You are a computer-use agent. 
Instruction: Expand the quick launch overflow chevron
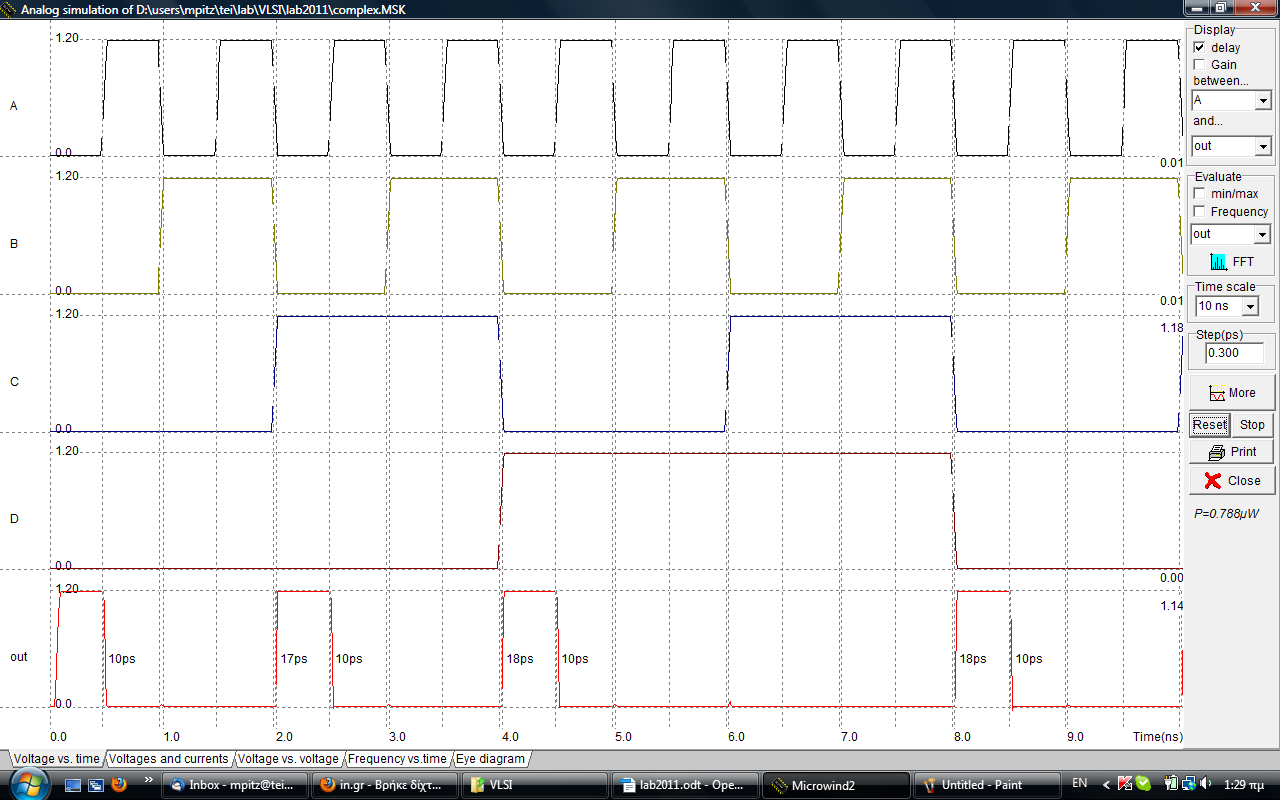pos(148,779)
